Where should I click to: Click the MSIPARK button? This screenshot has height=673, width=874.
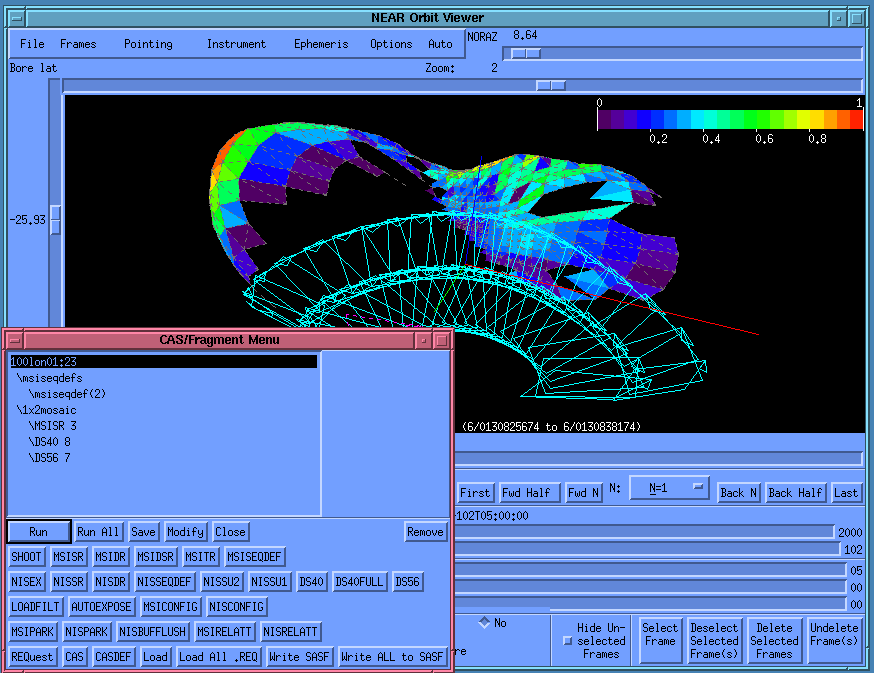(x=32, y=632)
